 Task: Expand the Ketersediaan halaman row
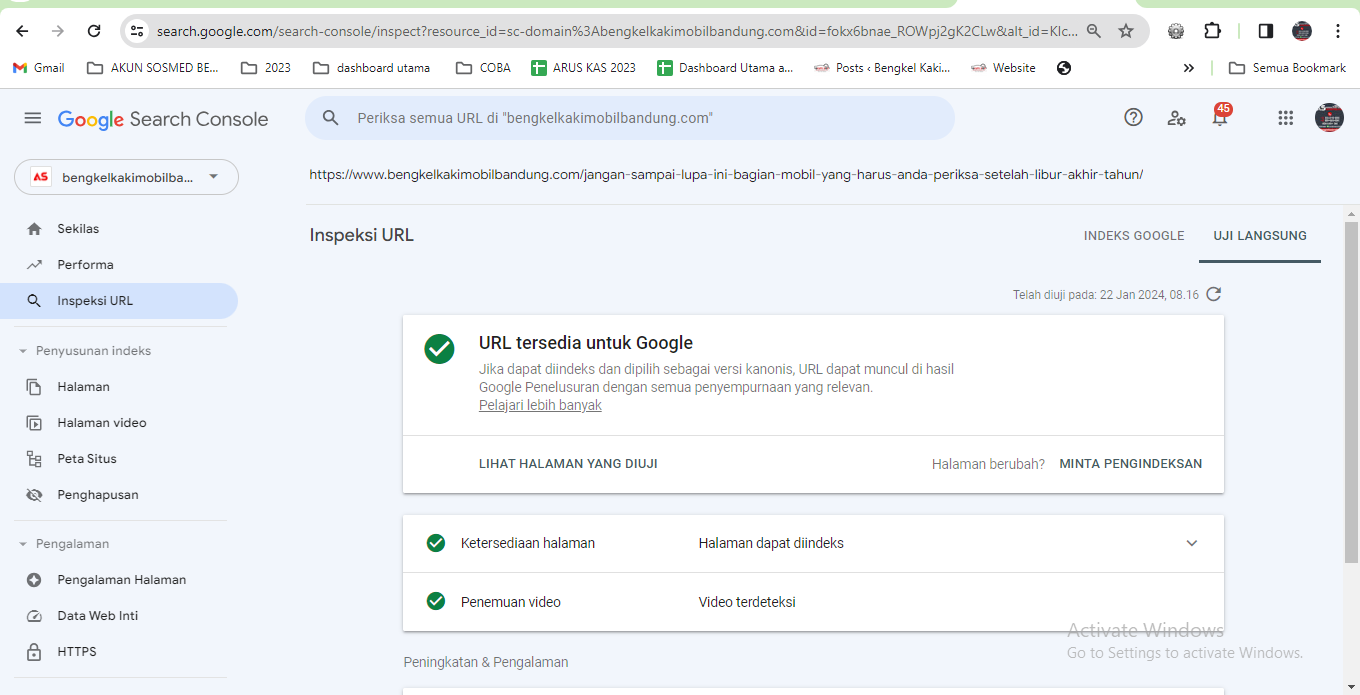tap(1191, 543)
